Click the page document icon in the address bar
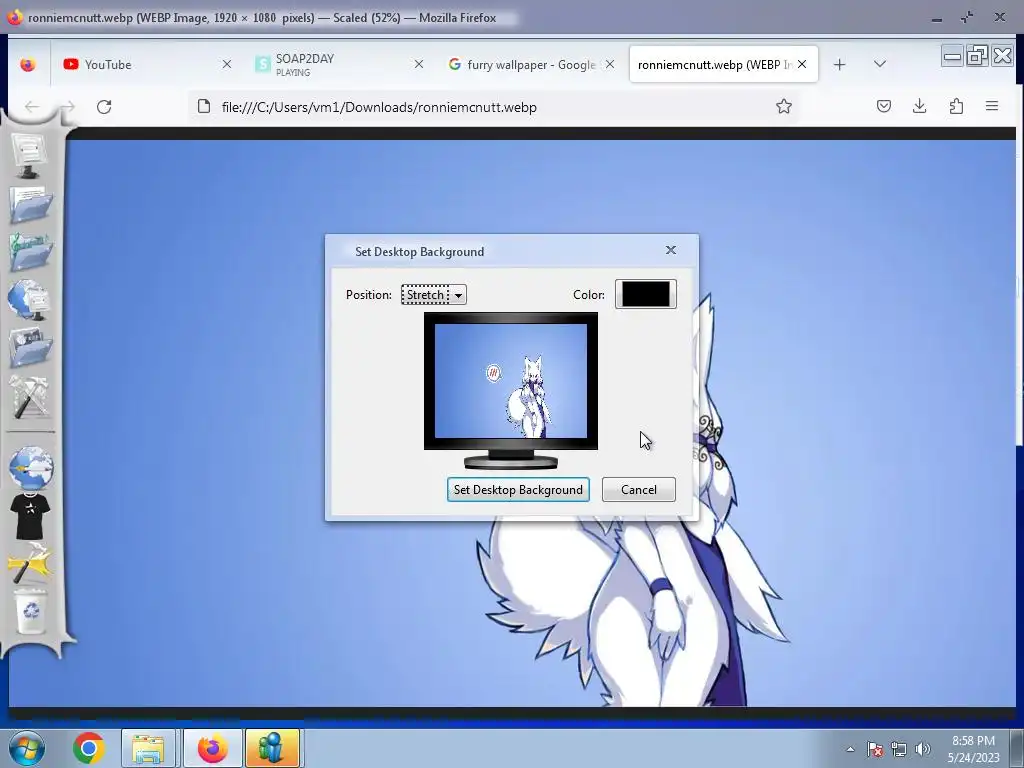The image size is (1024, 768). tap(204, 106)
